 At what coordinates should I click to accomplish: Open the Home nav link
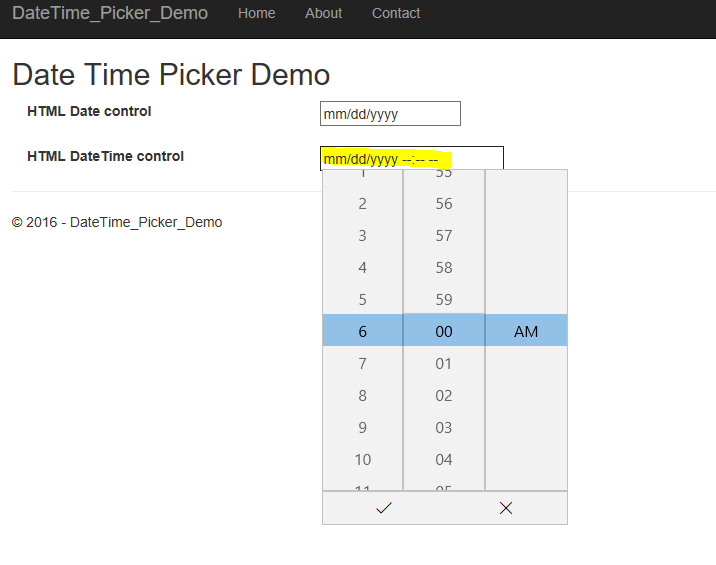[x=257, y=13]
